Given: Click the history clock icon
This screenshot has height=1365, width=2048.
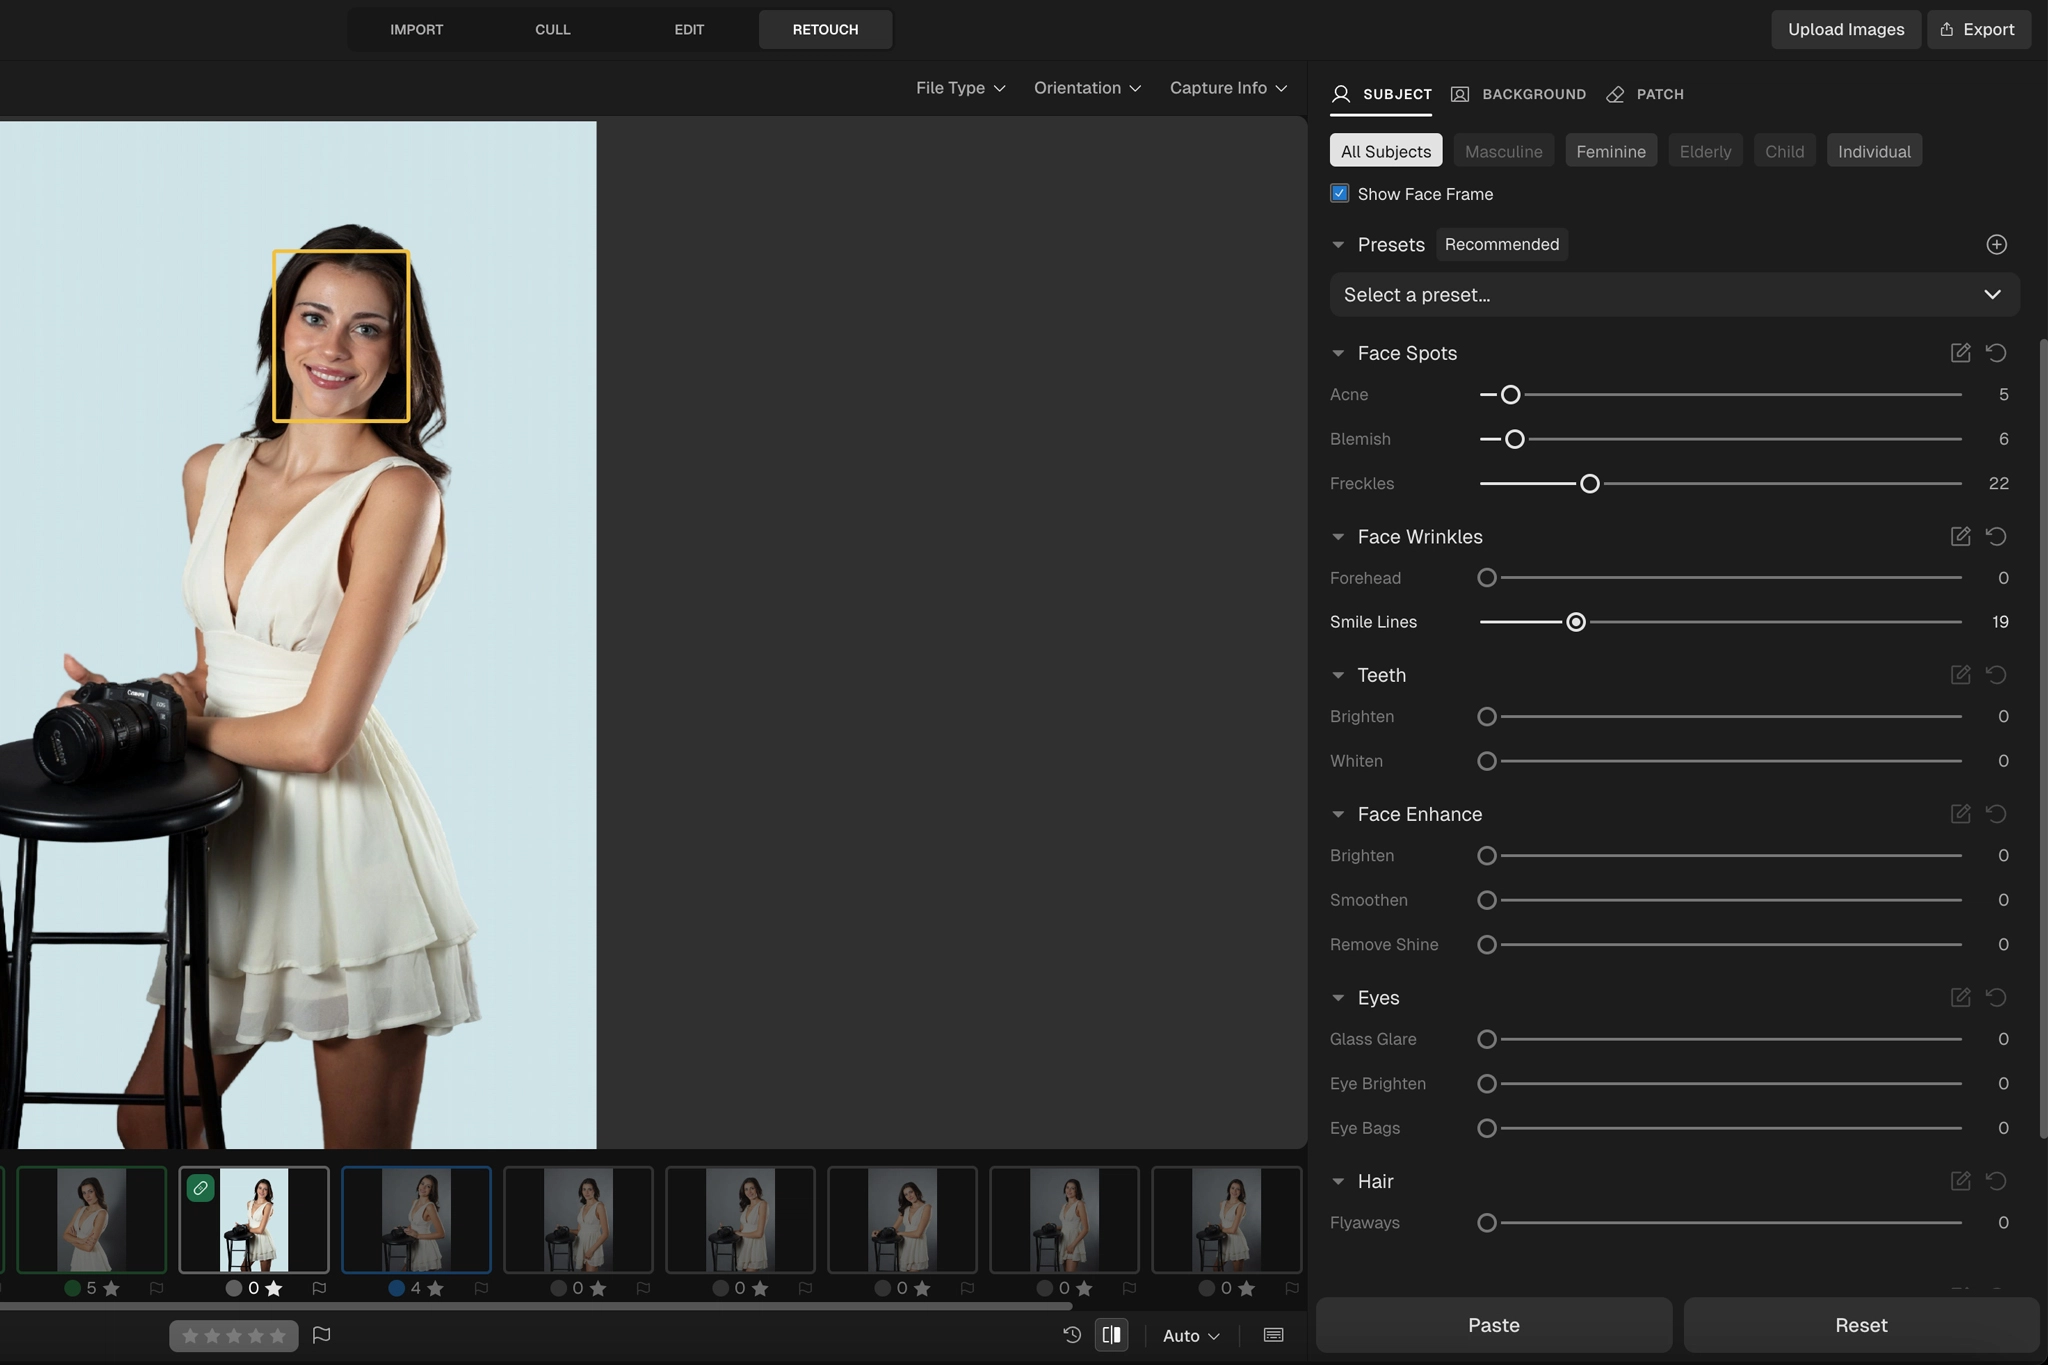Looking at the screenshot, I should point(1072,1335).
